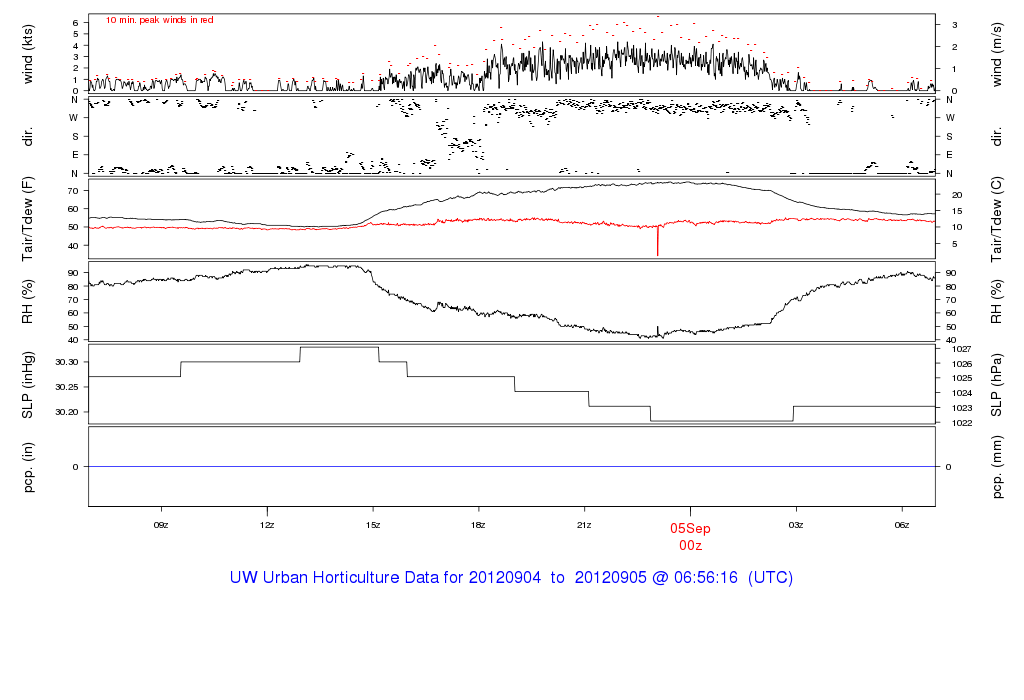Click the '30.20' SLP tick value
The width and height of the screenshot is (1024, 700).
pyautogui.click(x=67, y=412)
